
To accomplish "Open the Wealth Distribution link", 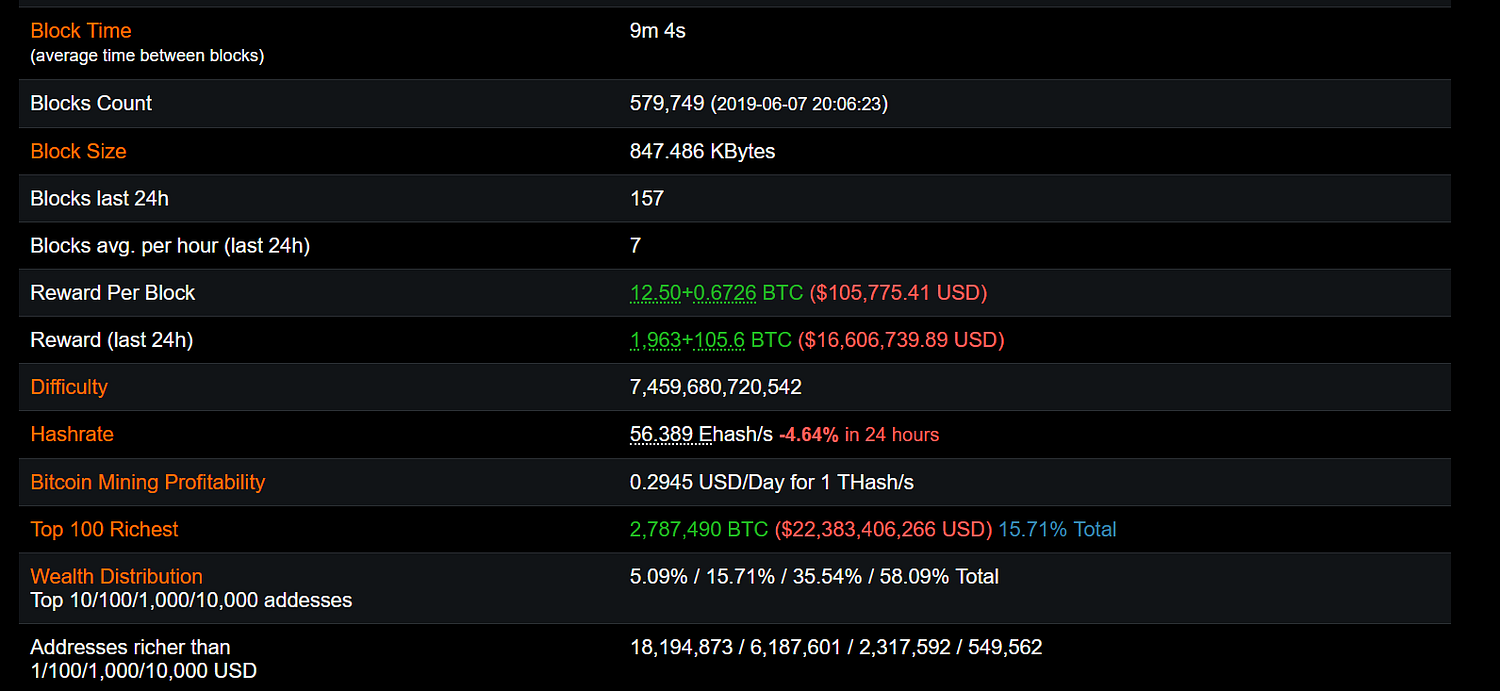I will pyautogui.click(x=117, y=576).
